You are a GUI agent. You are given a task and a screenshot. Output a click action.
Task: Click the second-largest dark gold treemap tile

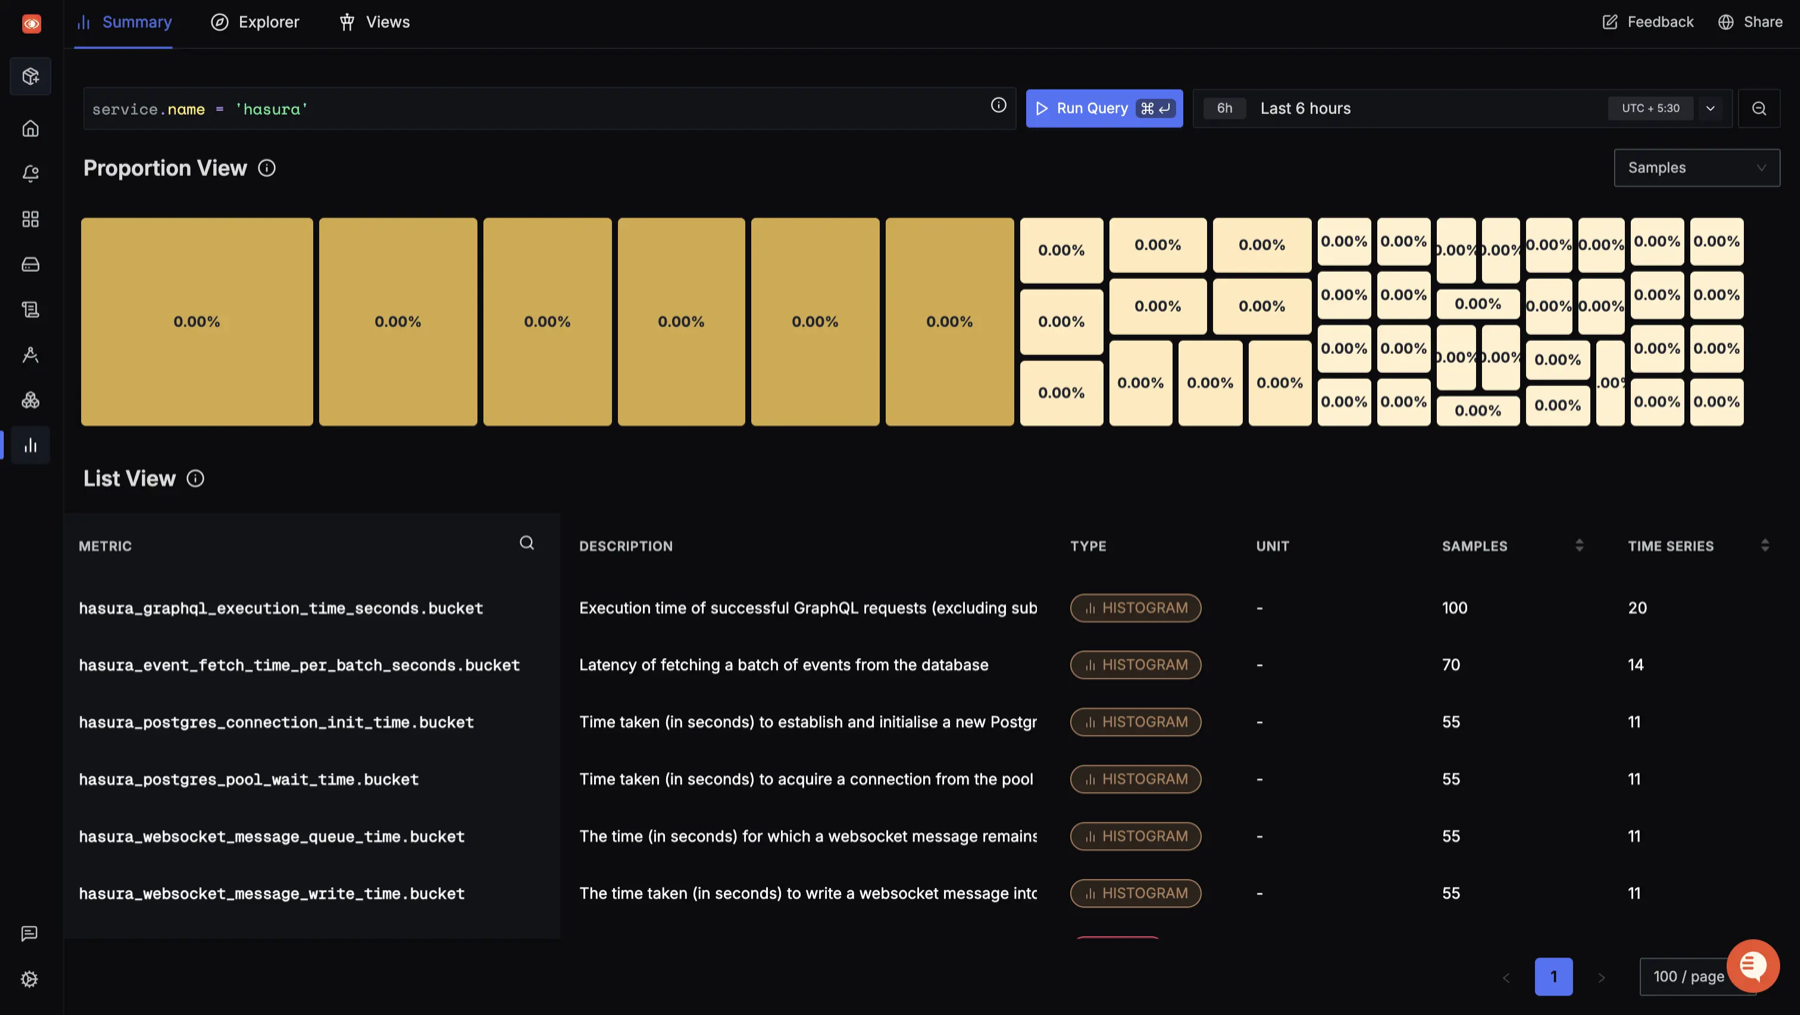(398, 322)
